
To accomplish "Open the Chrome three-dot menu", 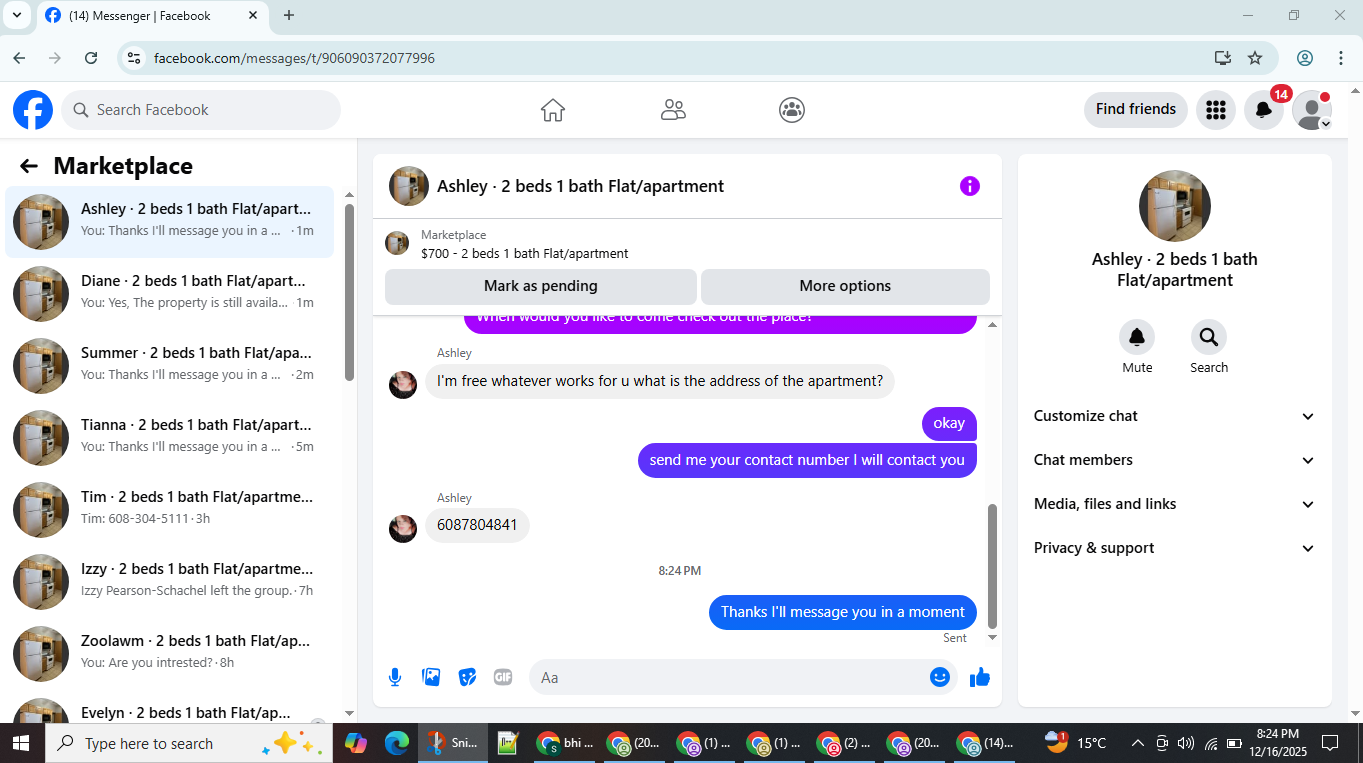I will click(1341, 58).
